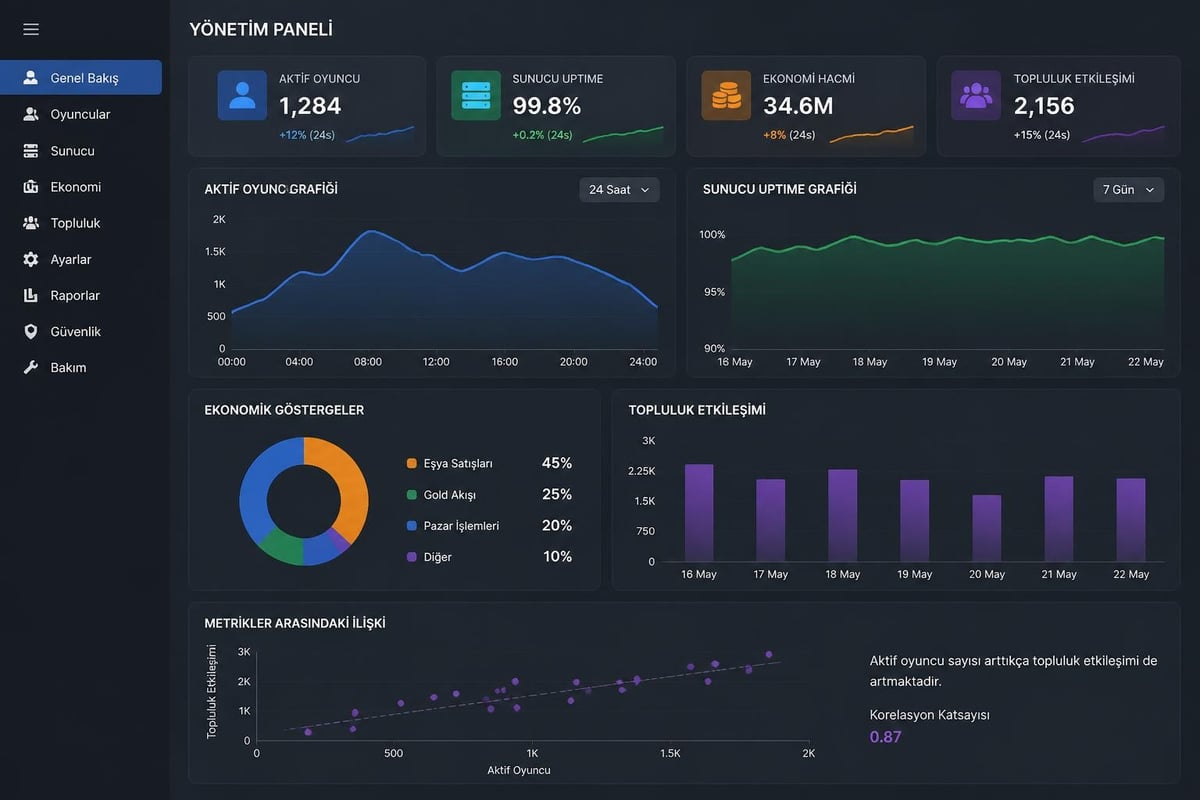Click the Ayarlar gear icon
Screen dimensions: 1200x800
click(x=31, y=259)
